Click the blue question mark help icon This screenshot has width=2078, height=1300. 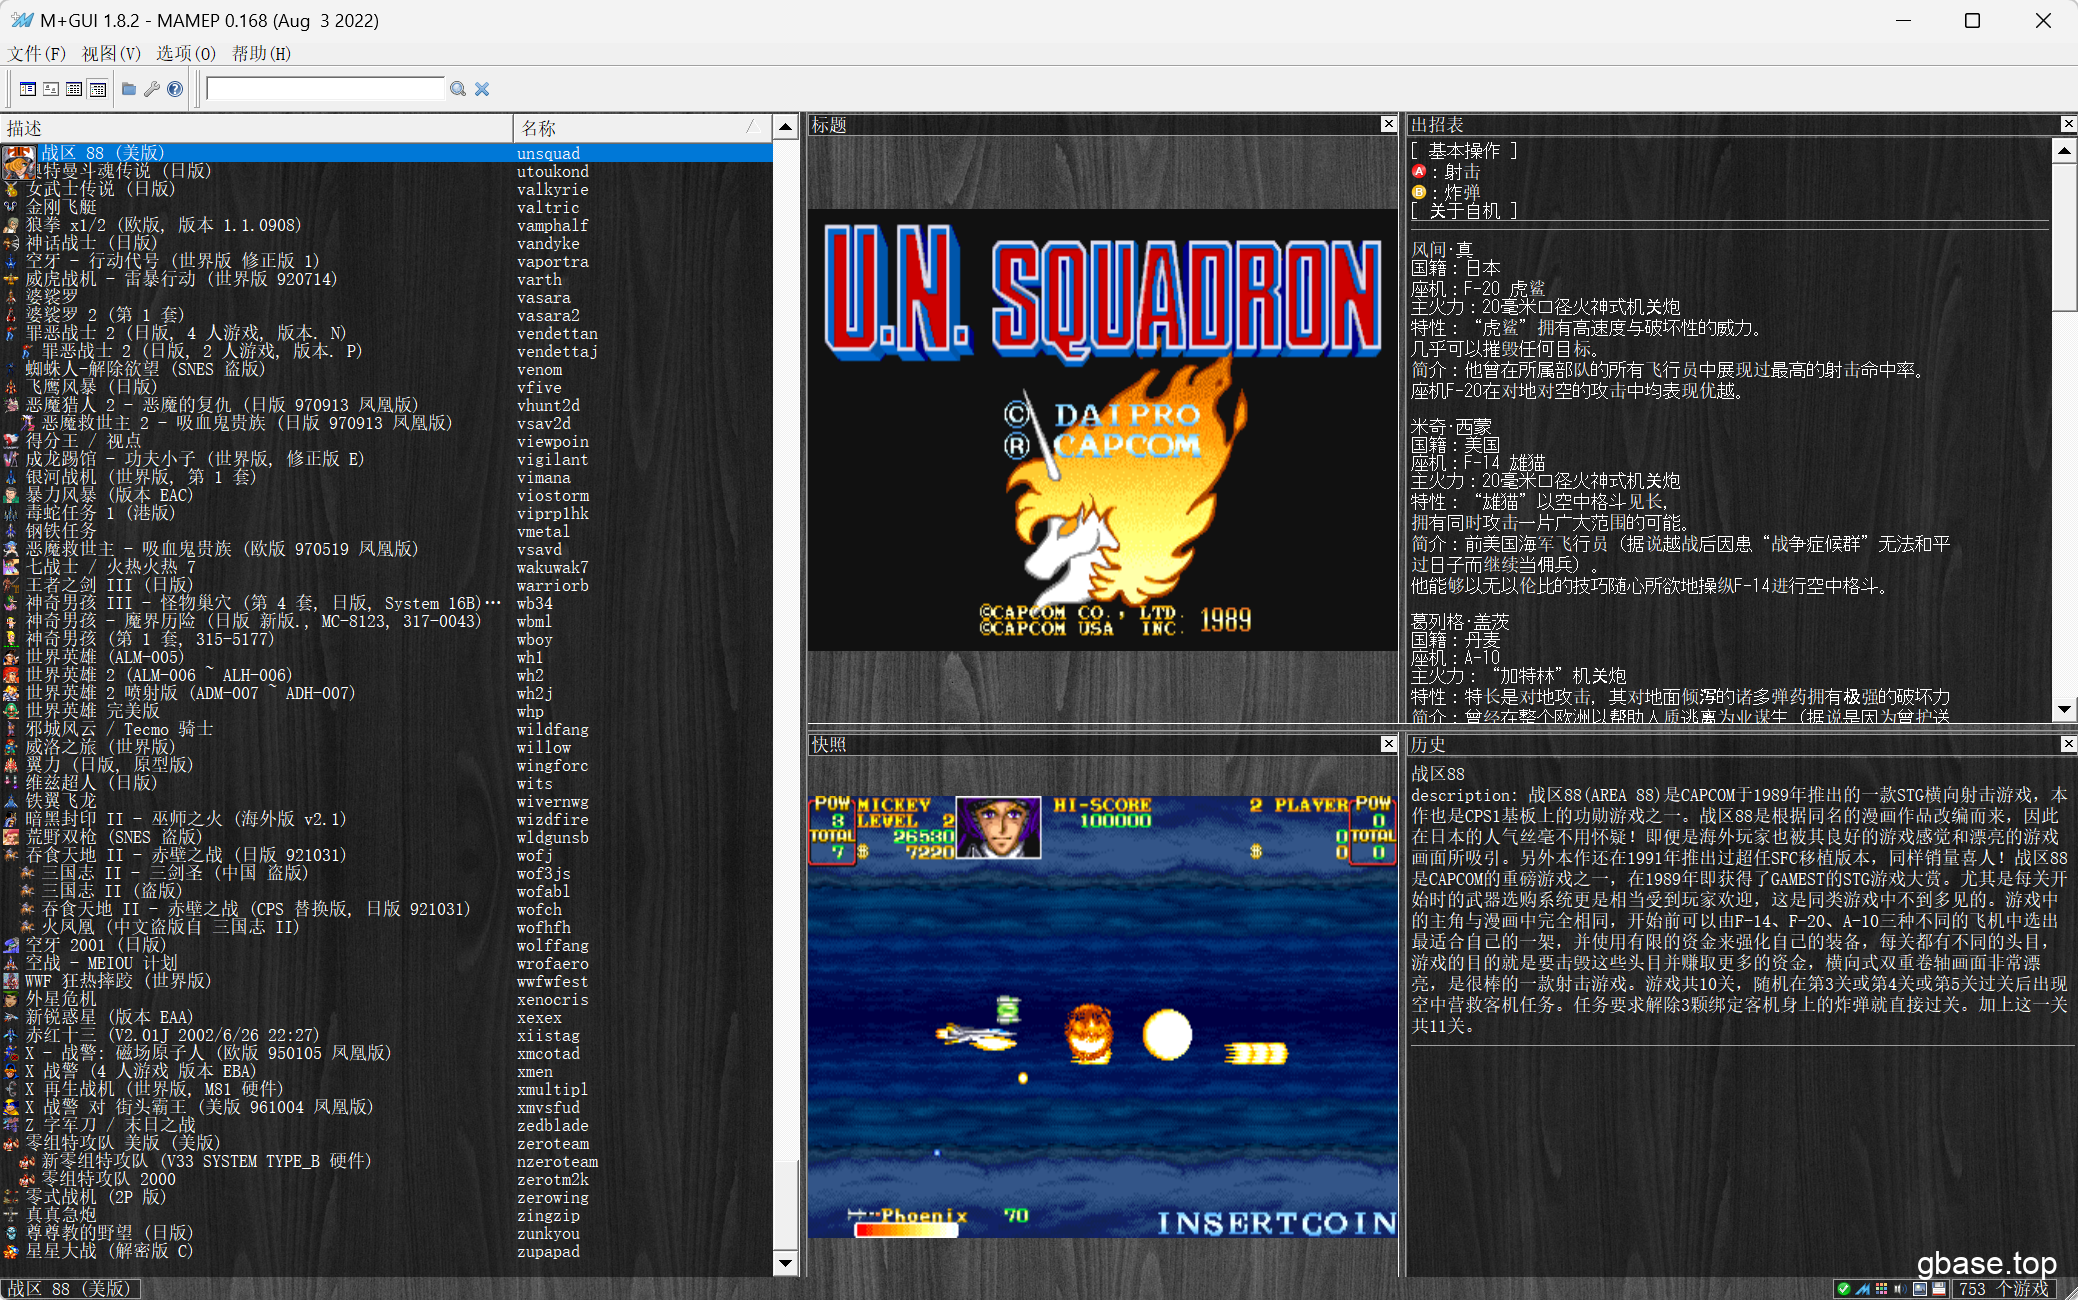click(x=175, y=89)
